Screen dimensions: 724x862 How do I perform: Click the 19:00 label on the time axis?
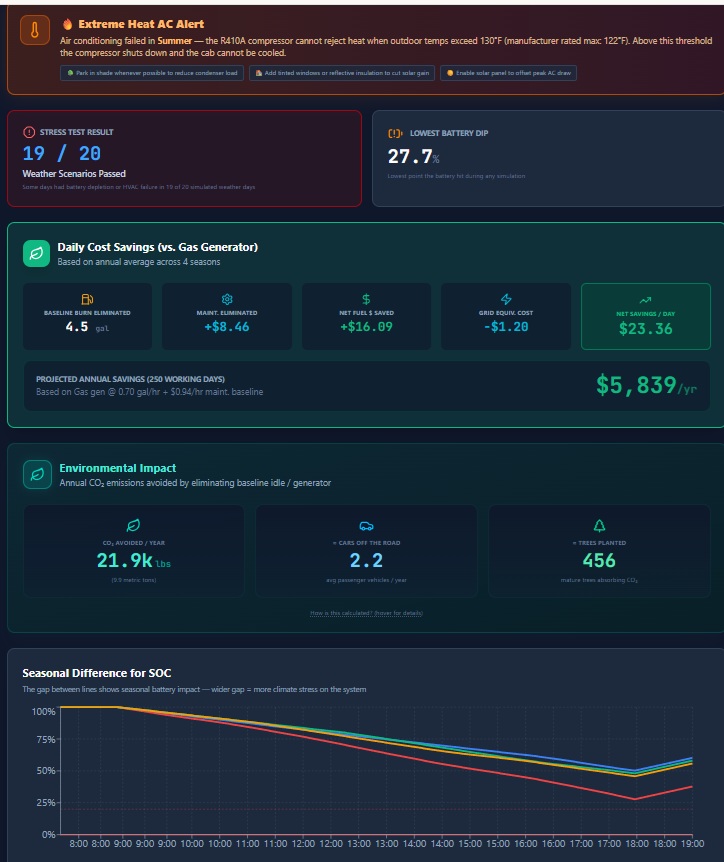pos(692,844)
